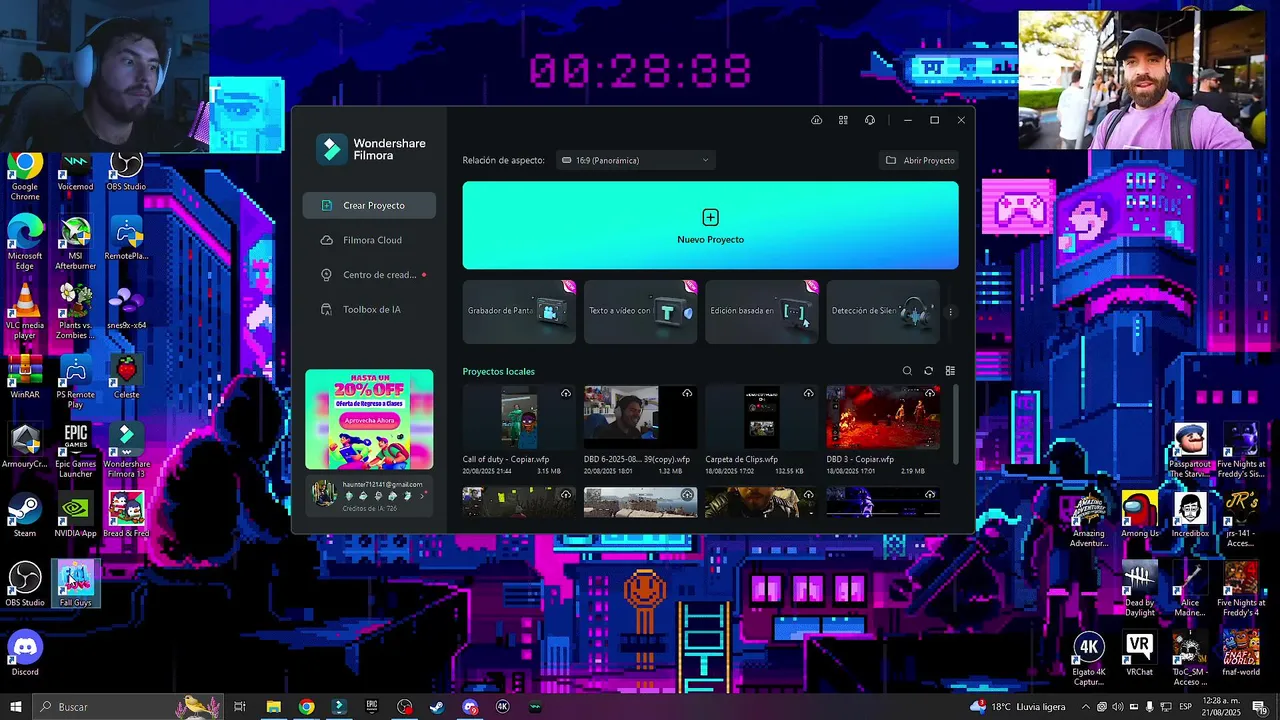Screen dimensions: 1280x720
Task: Search local projects with magnifier icon
Action: click(x=907, y=371)
